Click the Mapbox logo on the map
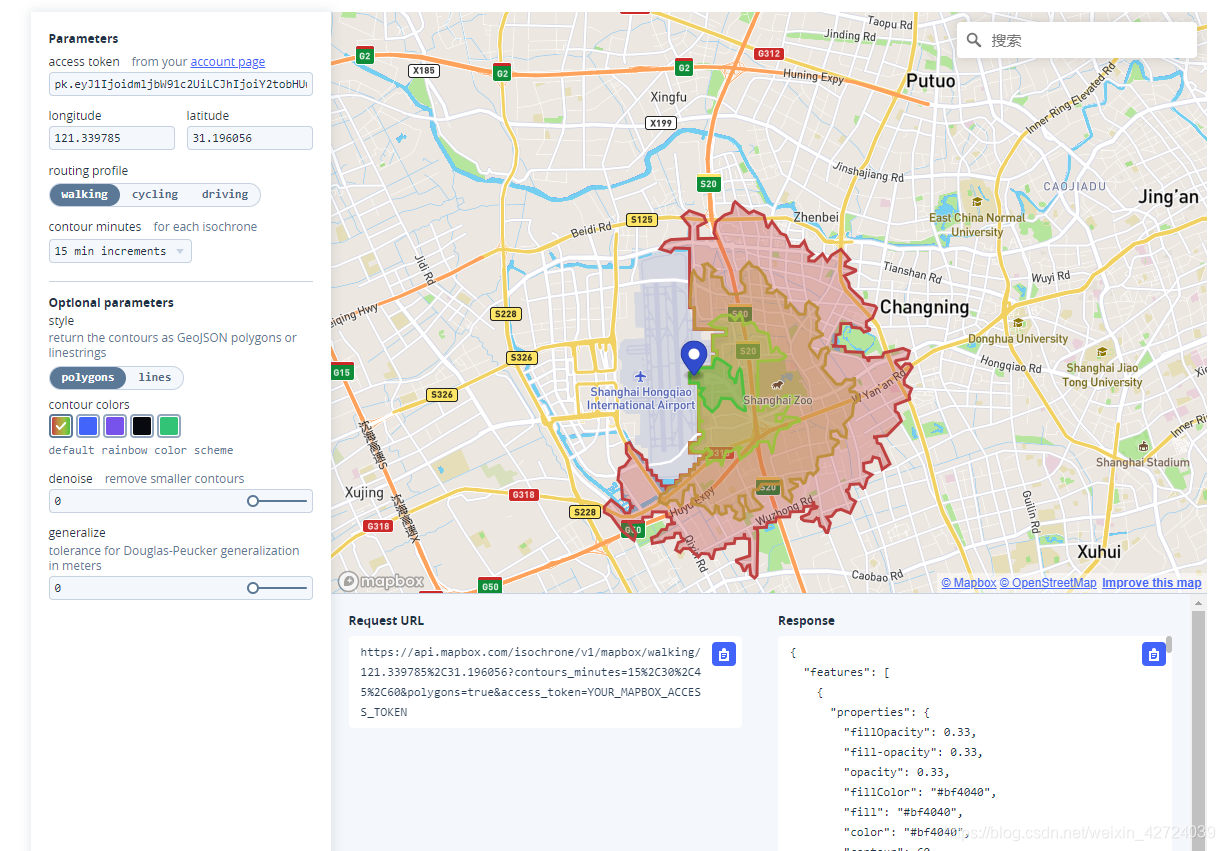This screenshot has height=851, width=1225. point(381,581)
